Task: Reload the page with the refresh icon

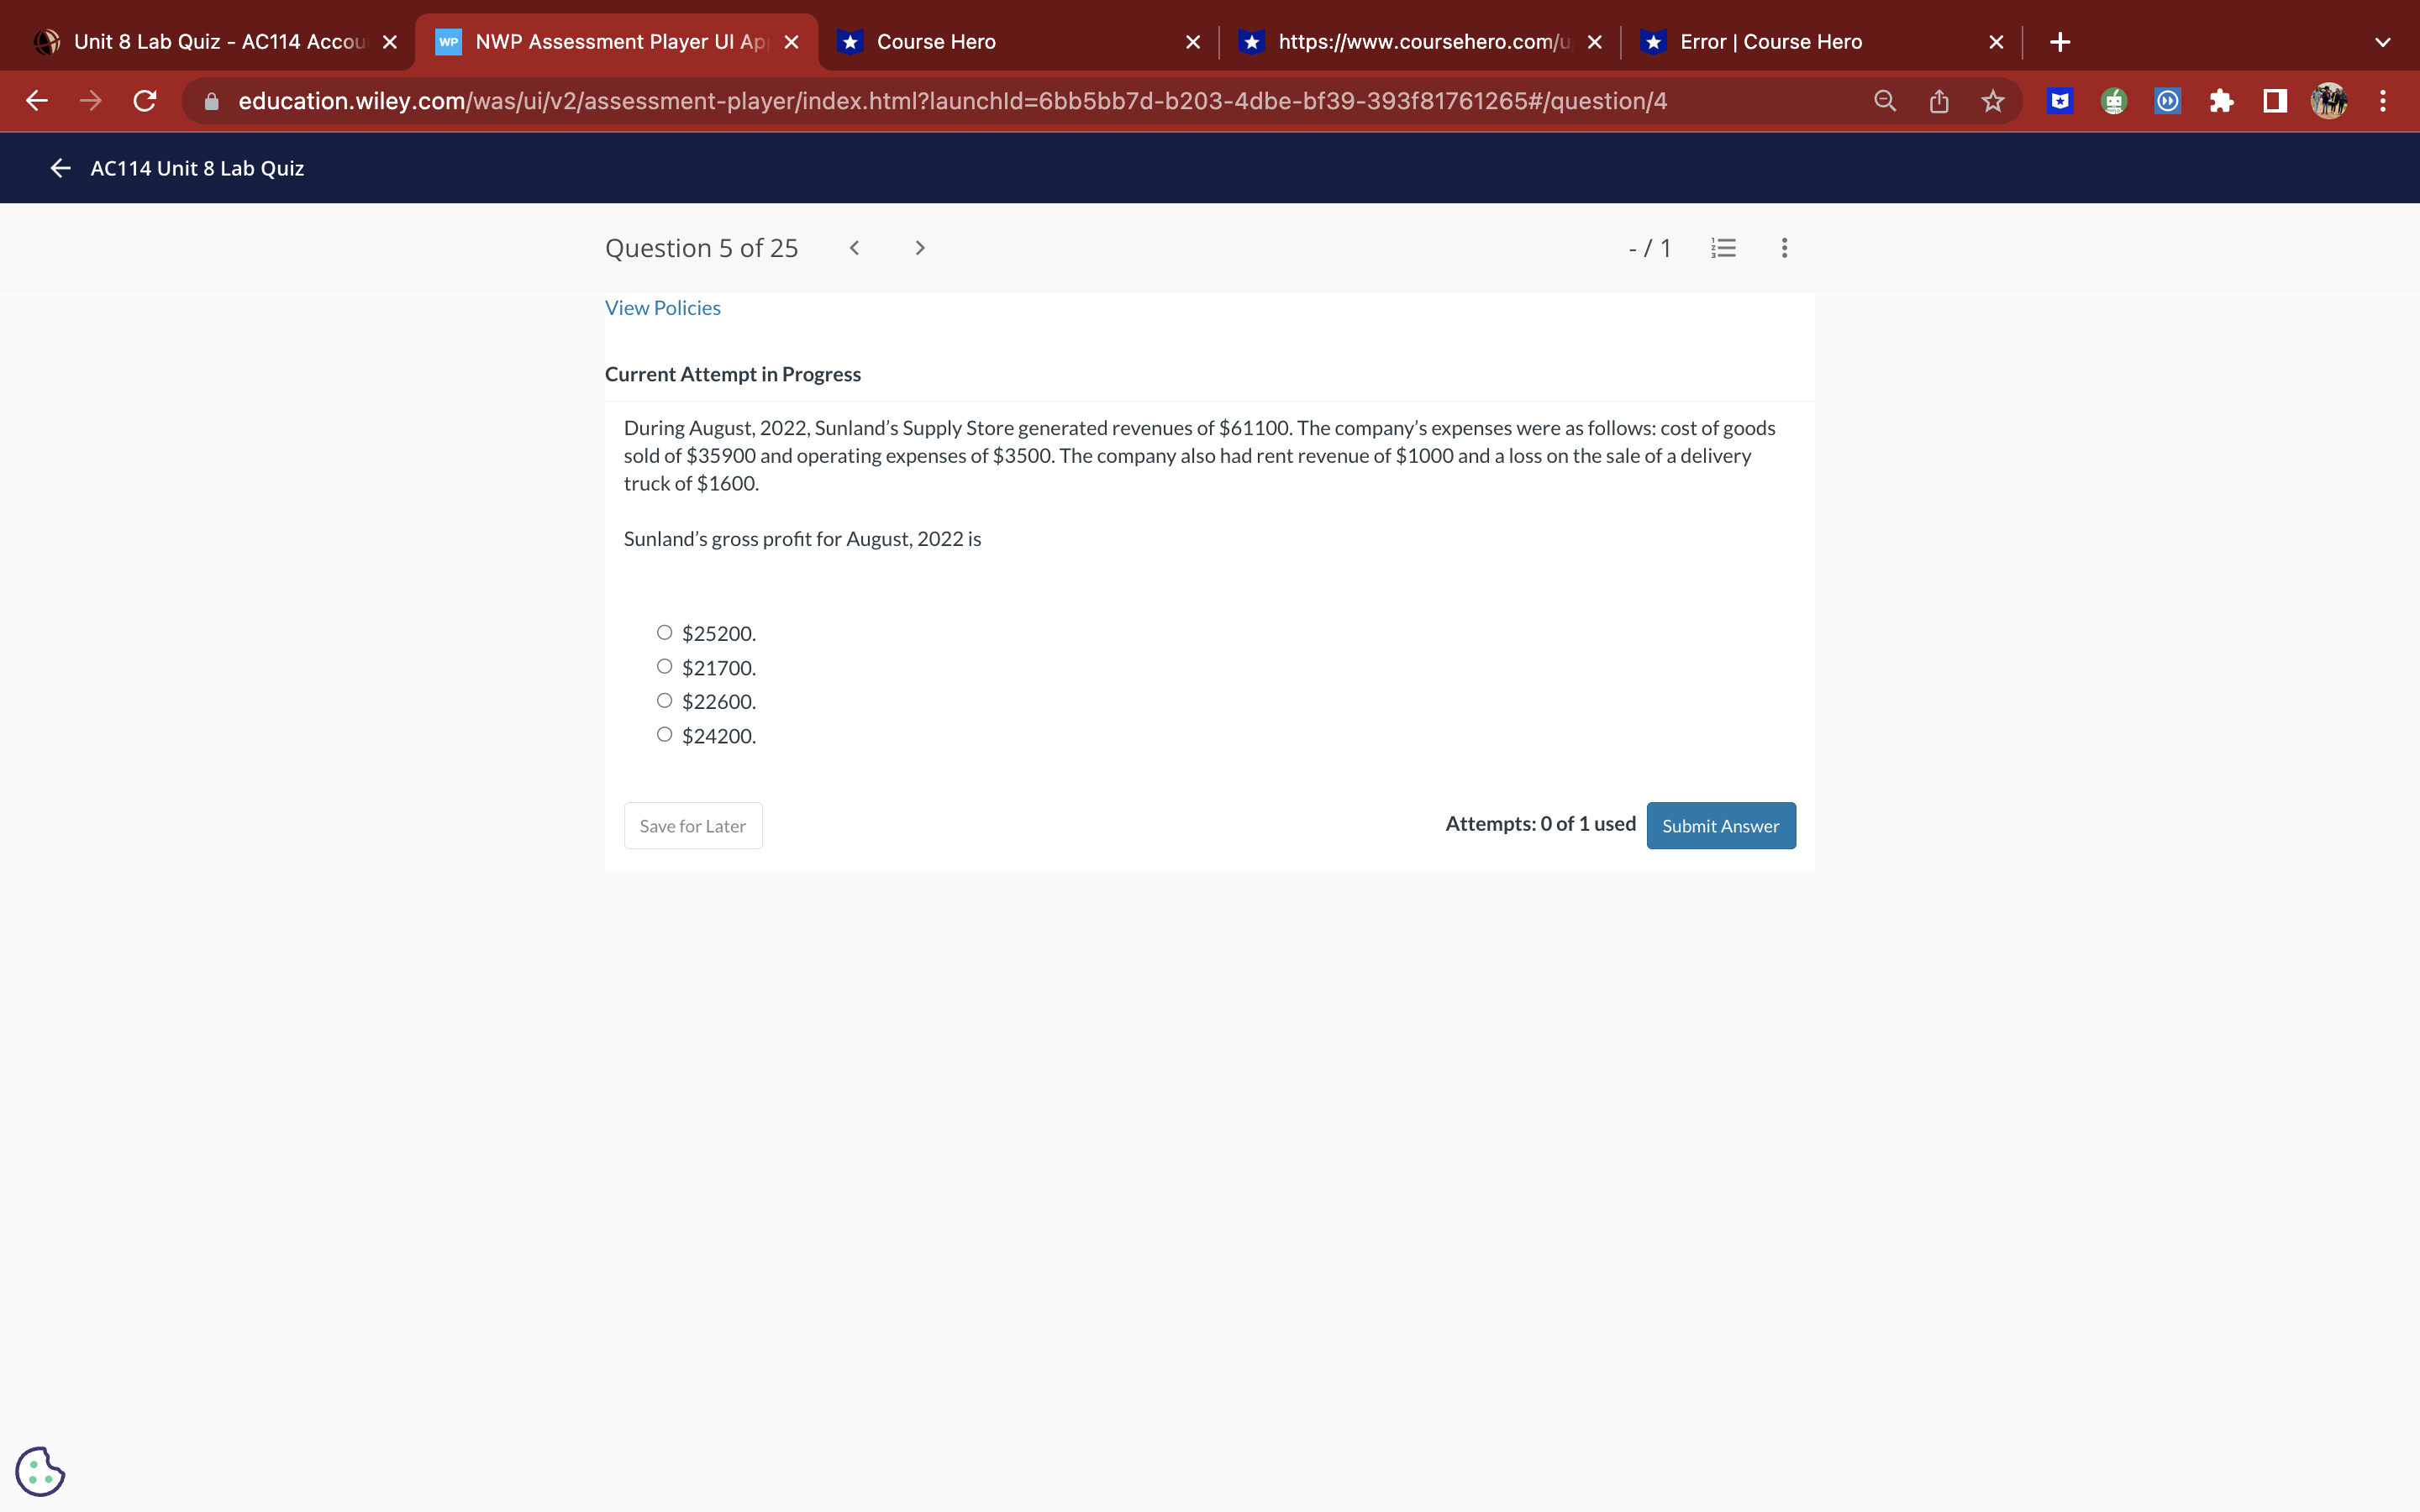Action: pyautogui.click(x=145, y=101)
